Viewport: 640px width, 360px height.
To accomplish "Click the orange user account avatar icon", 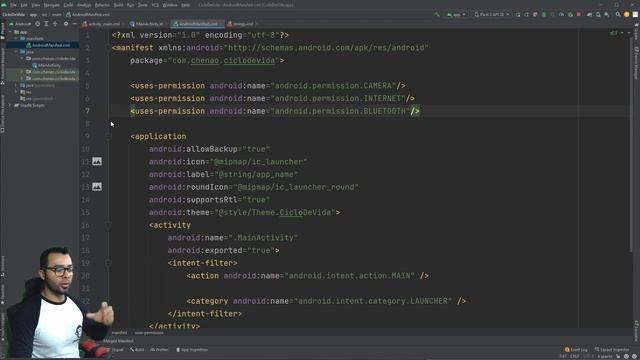I will (x=627, y=14).
